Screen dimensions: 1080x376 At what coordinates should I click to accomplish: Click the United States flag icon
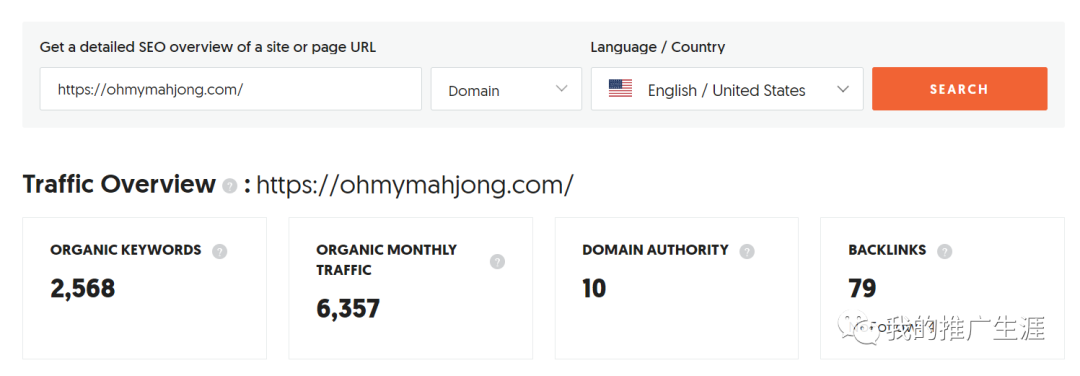coord(621,89)
